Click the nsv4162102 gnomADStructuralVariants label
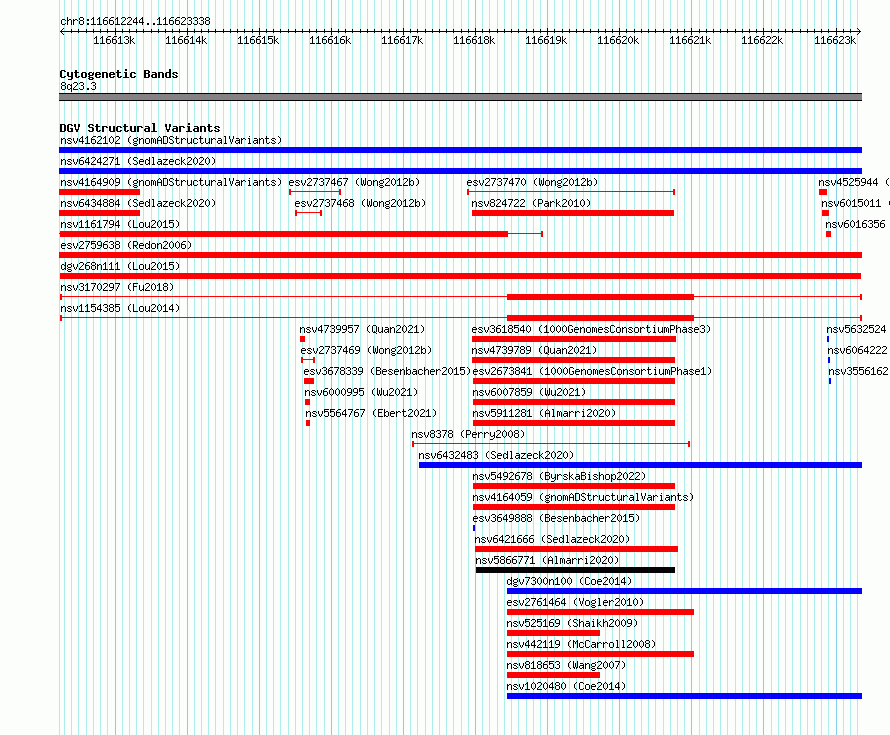This screenshot has height=735, width=890. (171, 140)
